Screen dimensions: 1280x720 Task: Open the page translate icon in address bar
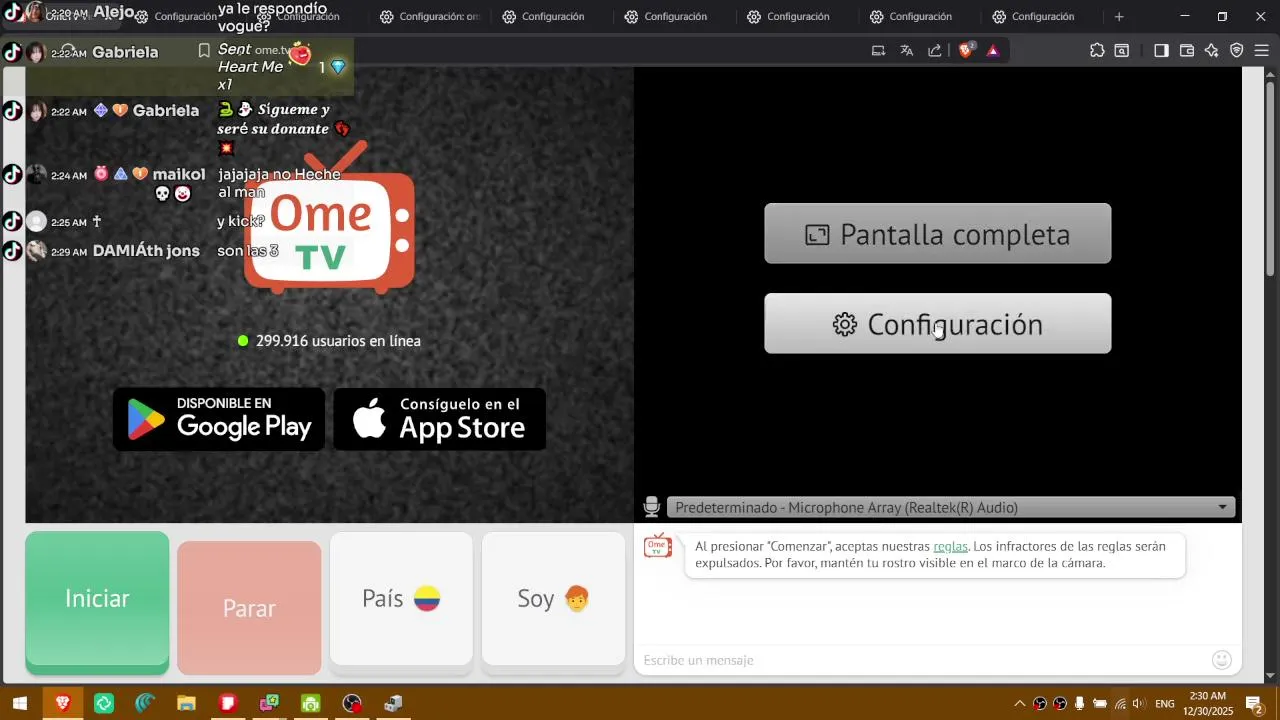[x=907, y=51]
